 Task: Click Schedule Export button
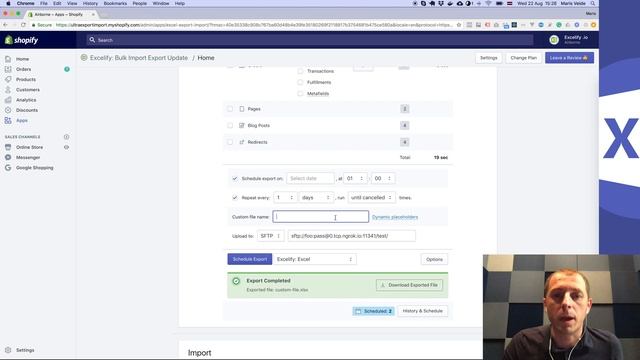[x=250, y=259]
